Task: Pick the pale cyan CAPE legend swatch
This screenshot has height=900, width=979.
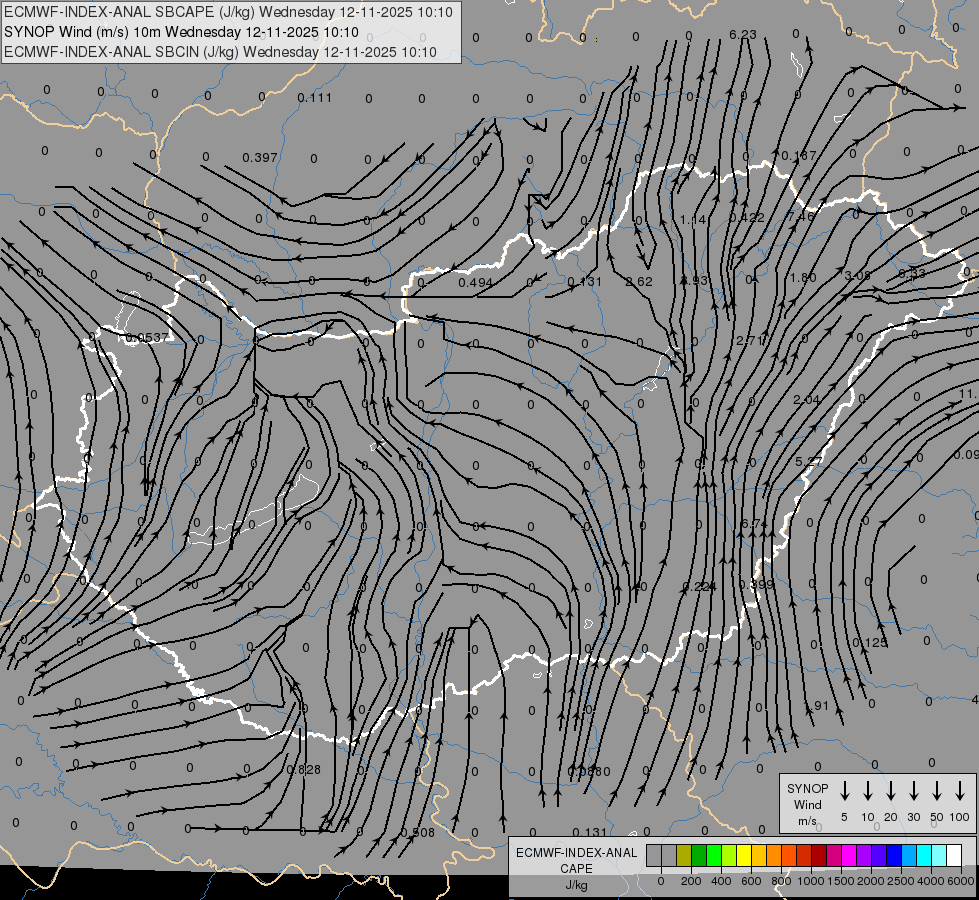Action: pos(939,855)
